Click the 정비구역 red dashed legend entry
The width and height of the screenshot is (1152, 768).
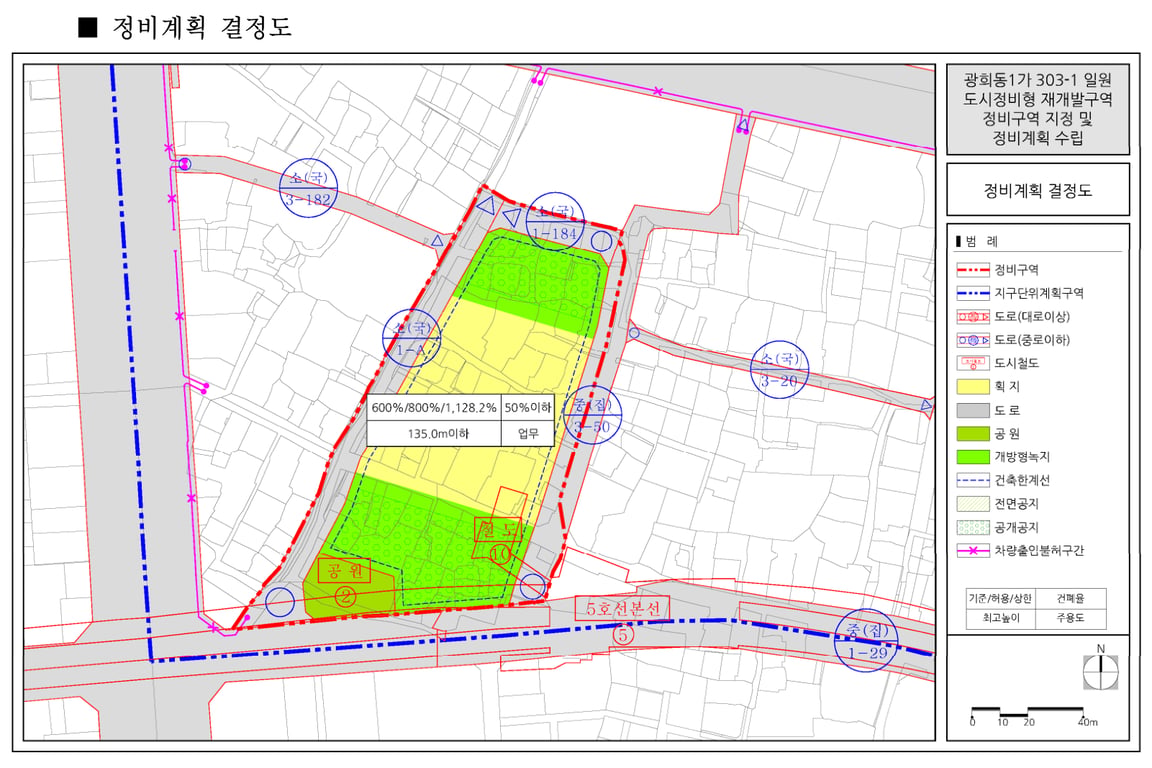[x=998, y=270]
